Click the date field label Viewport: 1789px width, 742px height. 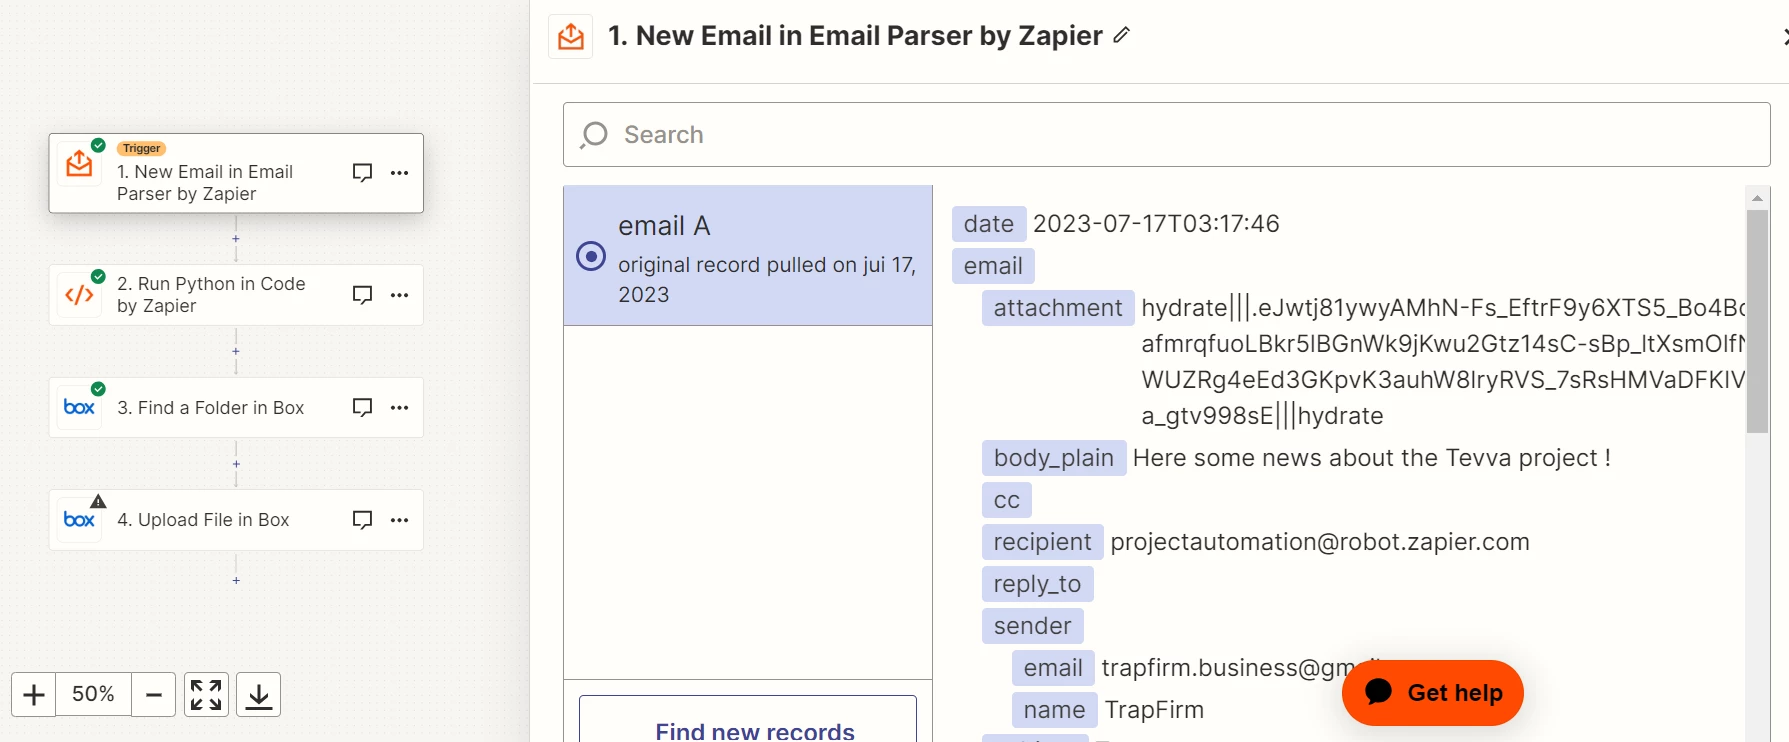coord(989,224)
